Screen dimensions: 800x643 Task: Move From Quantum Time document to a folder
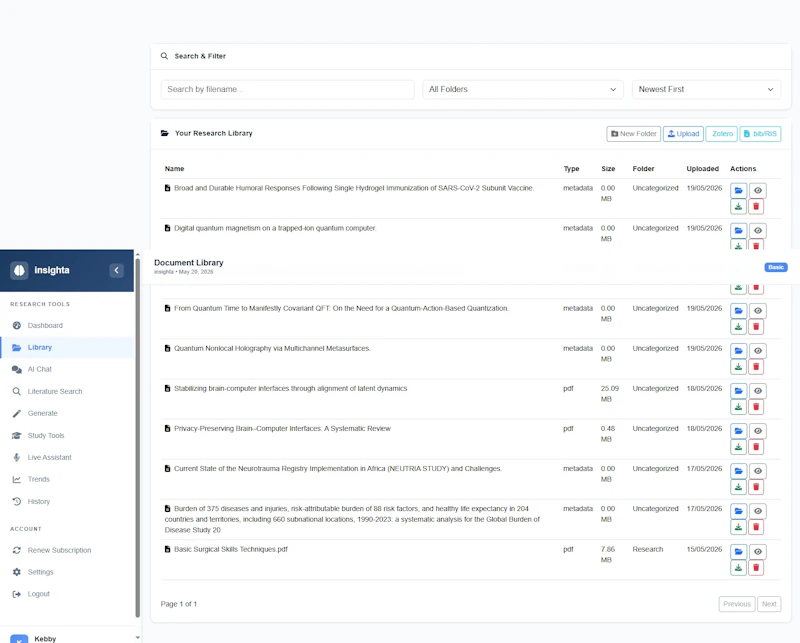(738, 311)
